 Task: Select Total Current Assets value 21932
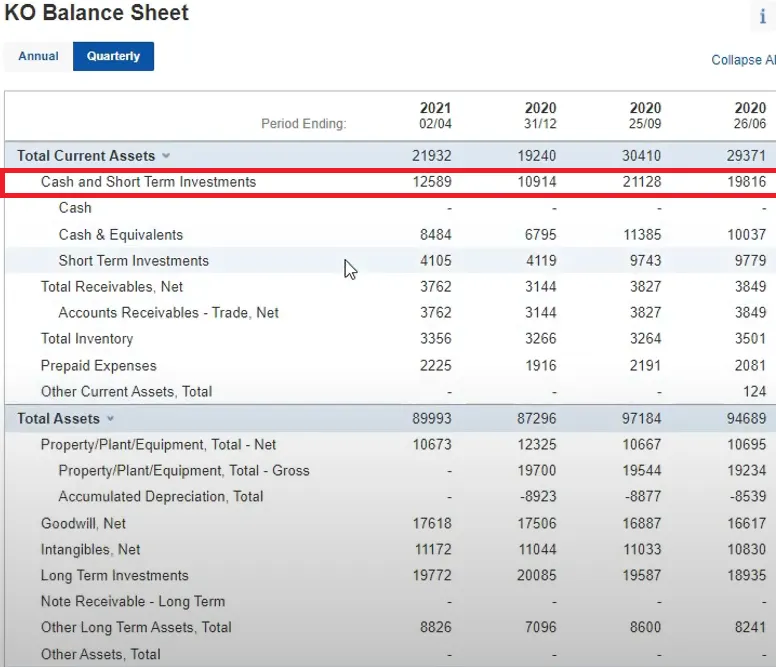[x=432, y=156]
